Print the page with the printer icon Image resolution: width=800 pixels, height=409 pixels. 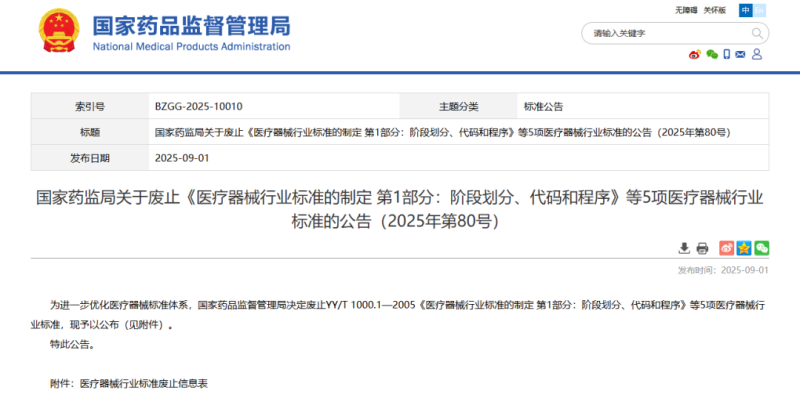pos(702,248)
